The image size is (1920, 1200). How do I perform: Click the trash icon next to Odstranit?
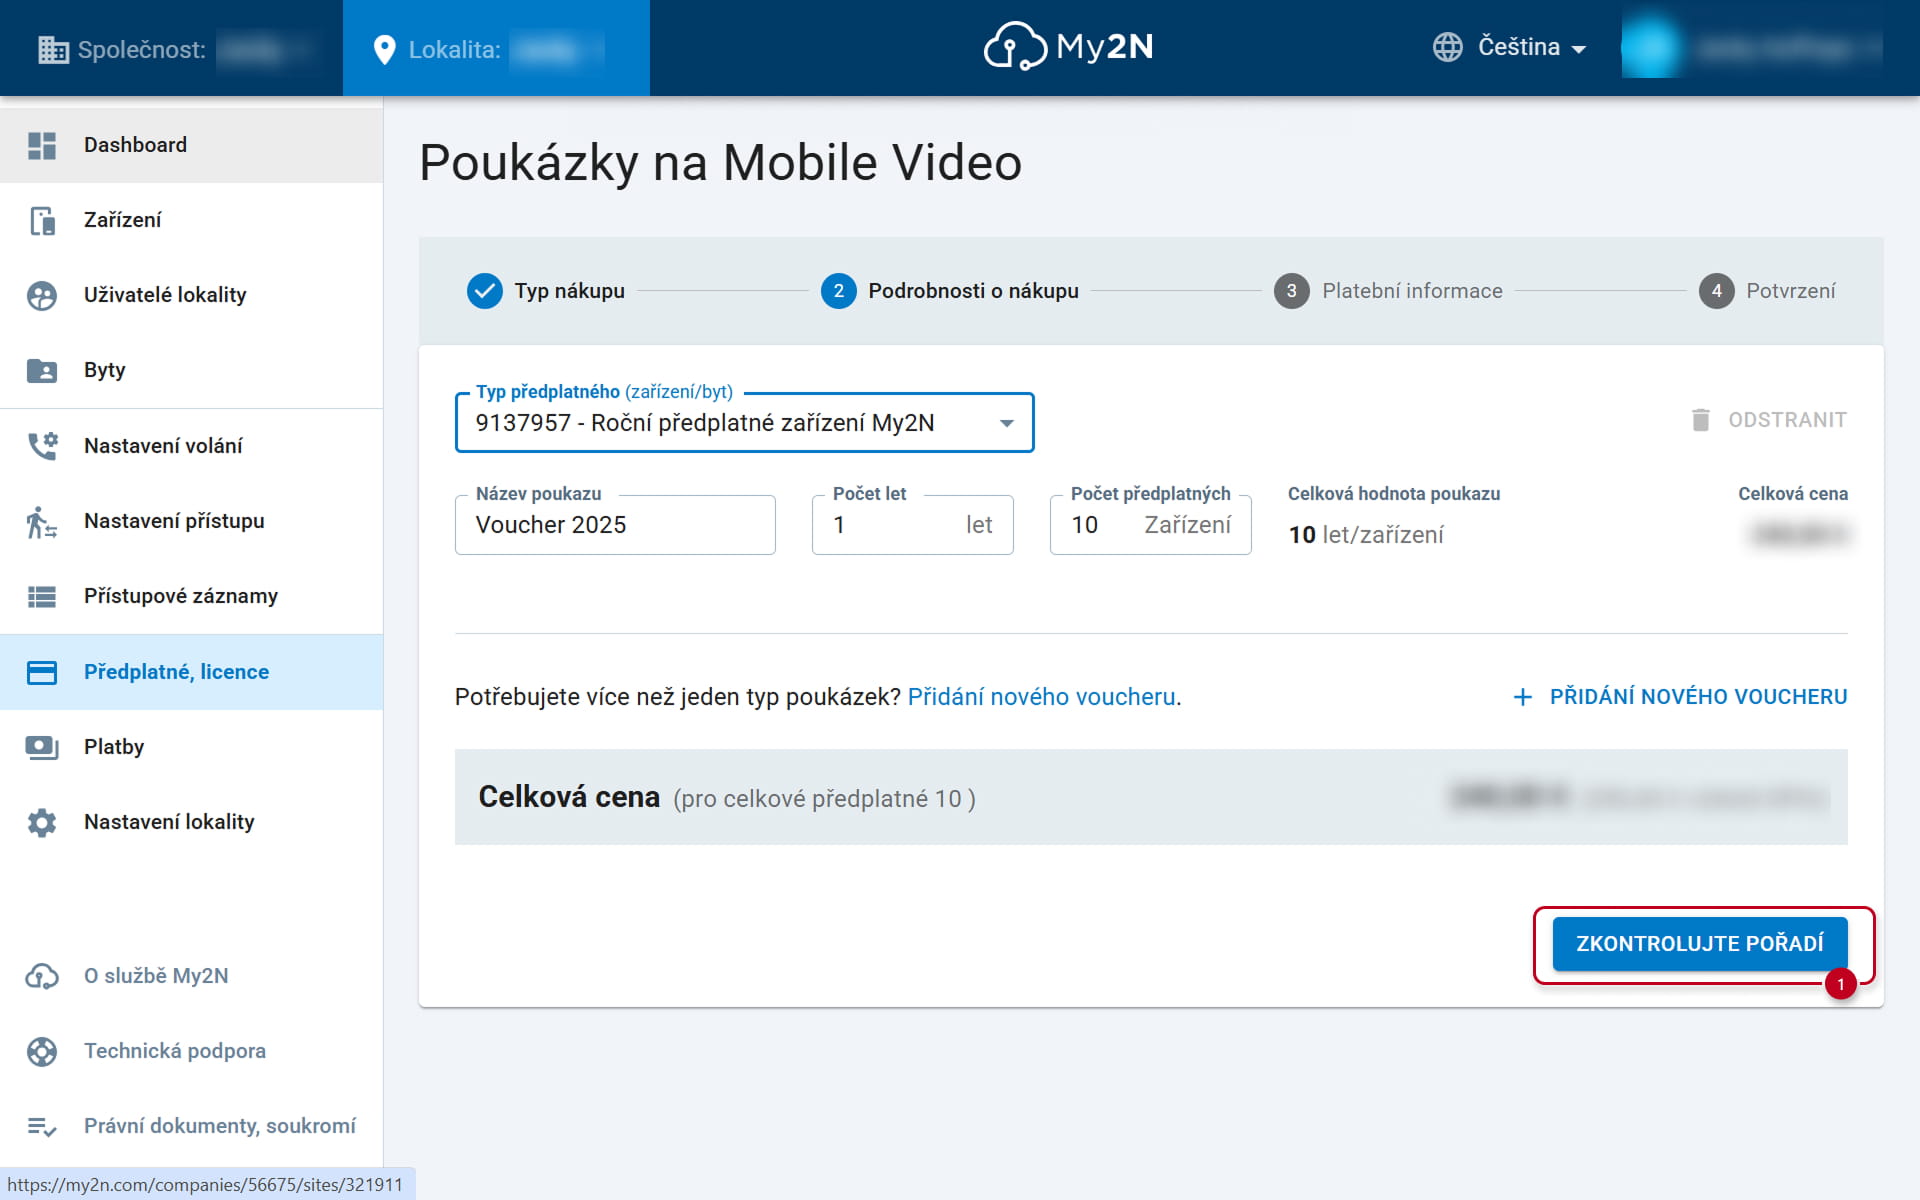1700,420
